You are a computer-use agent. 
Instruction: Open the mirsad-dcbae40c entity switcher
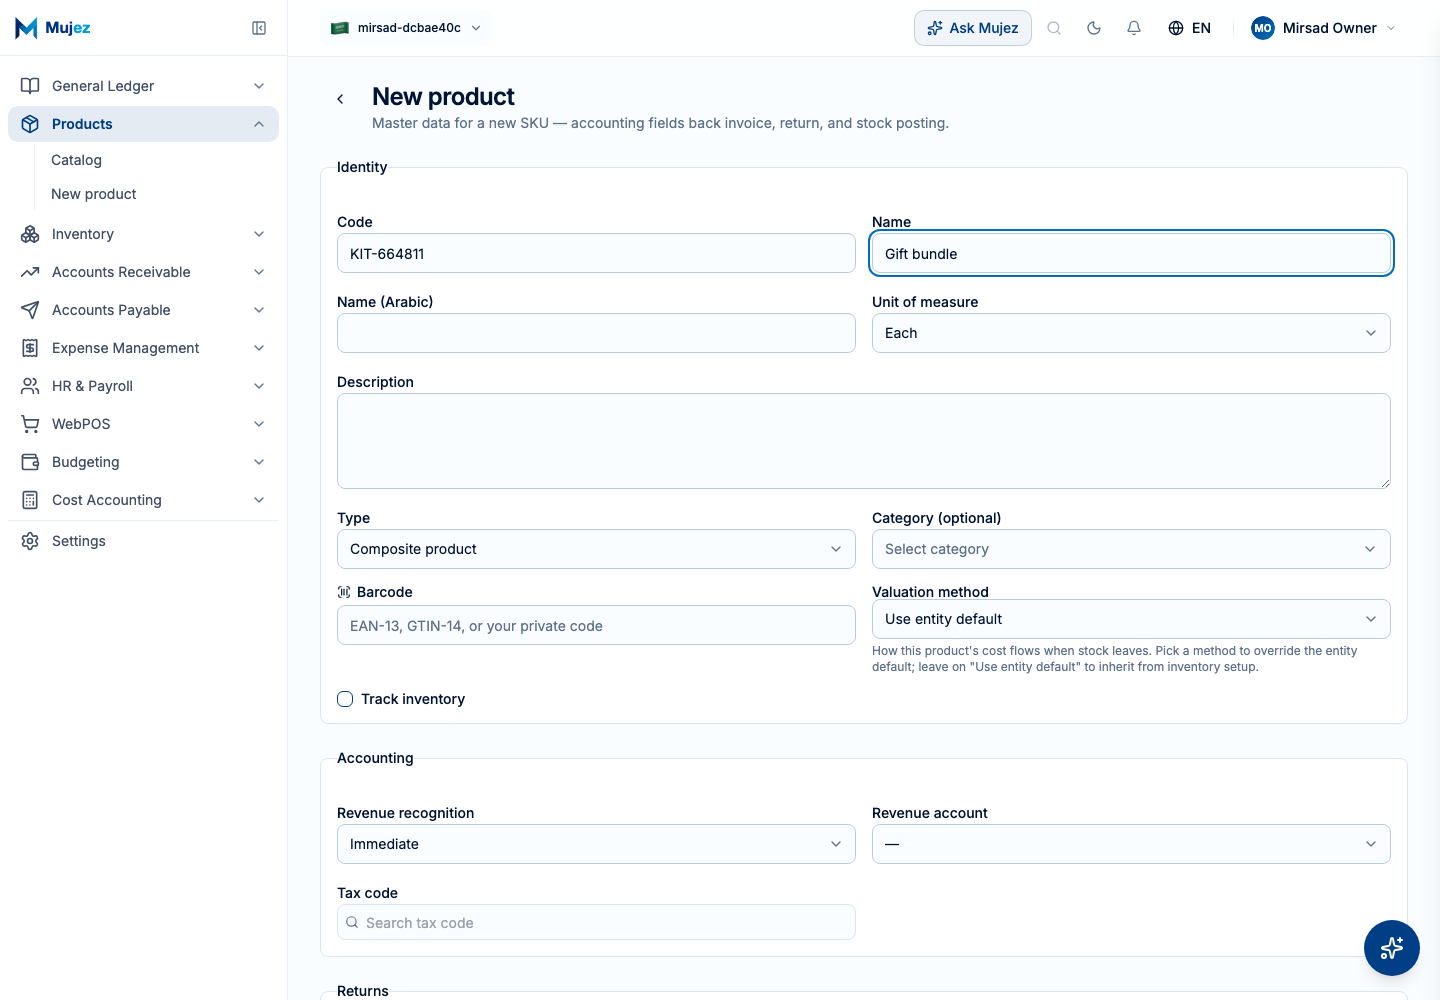pyautogui.click(x=407, y=28)
